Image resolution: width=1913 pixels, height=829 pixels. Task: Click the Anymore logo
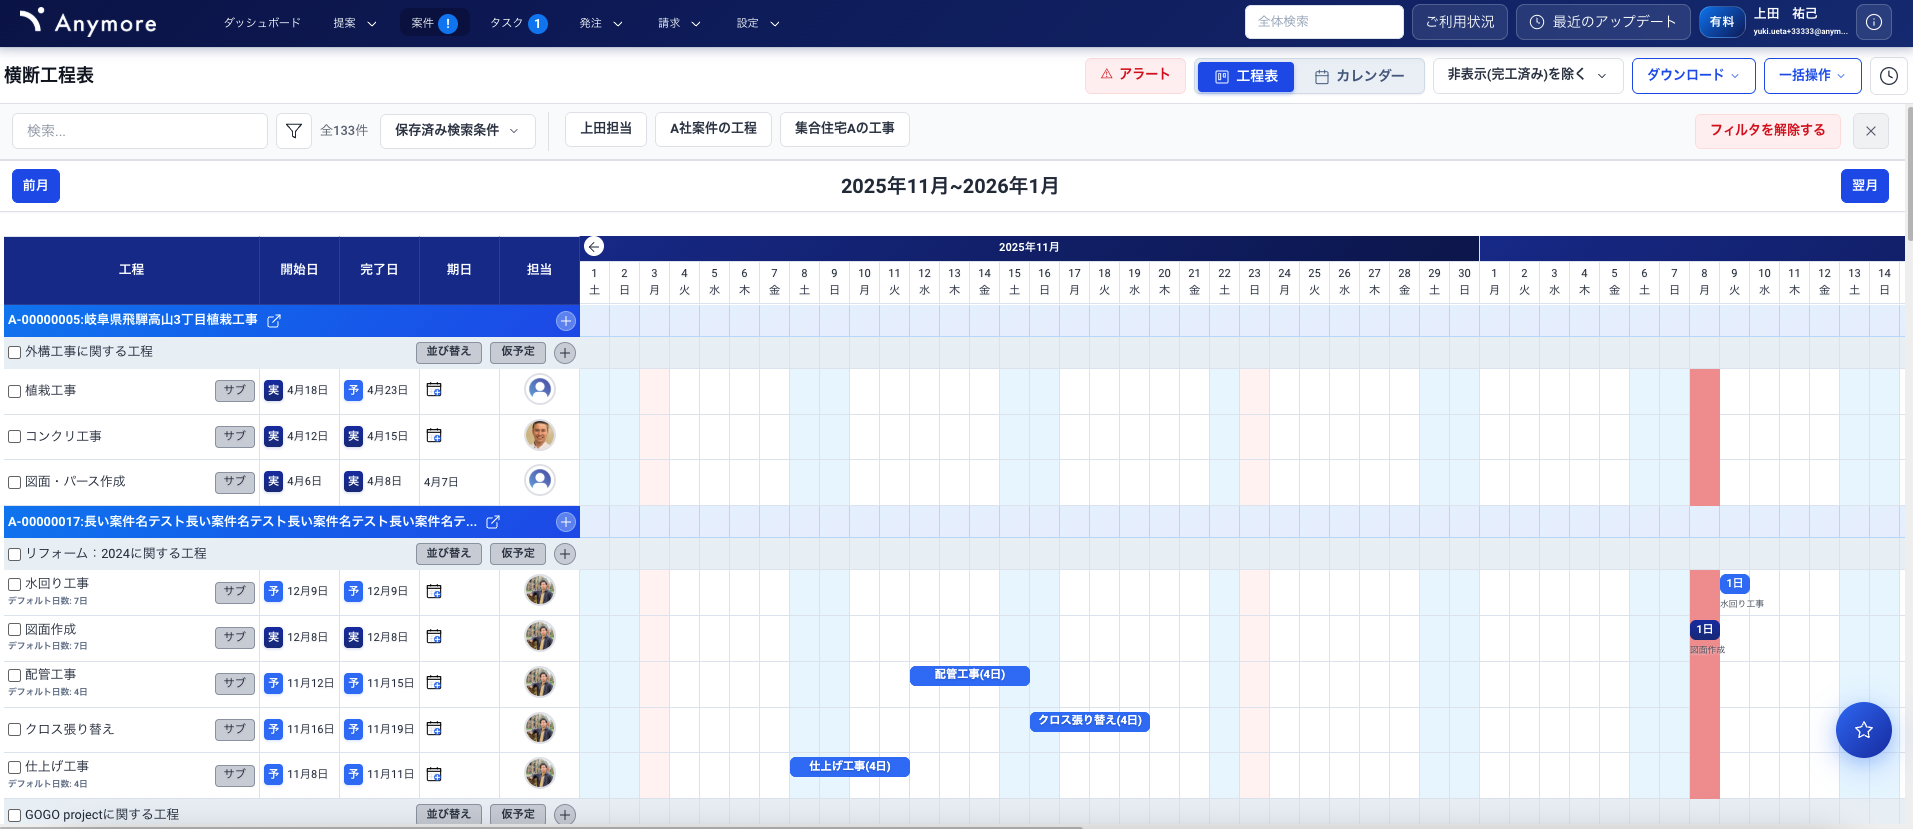point(88,22)
